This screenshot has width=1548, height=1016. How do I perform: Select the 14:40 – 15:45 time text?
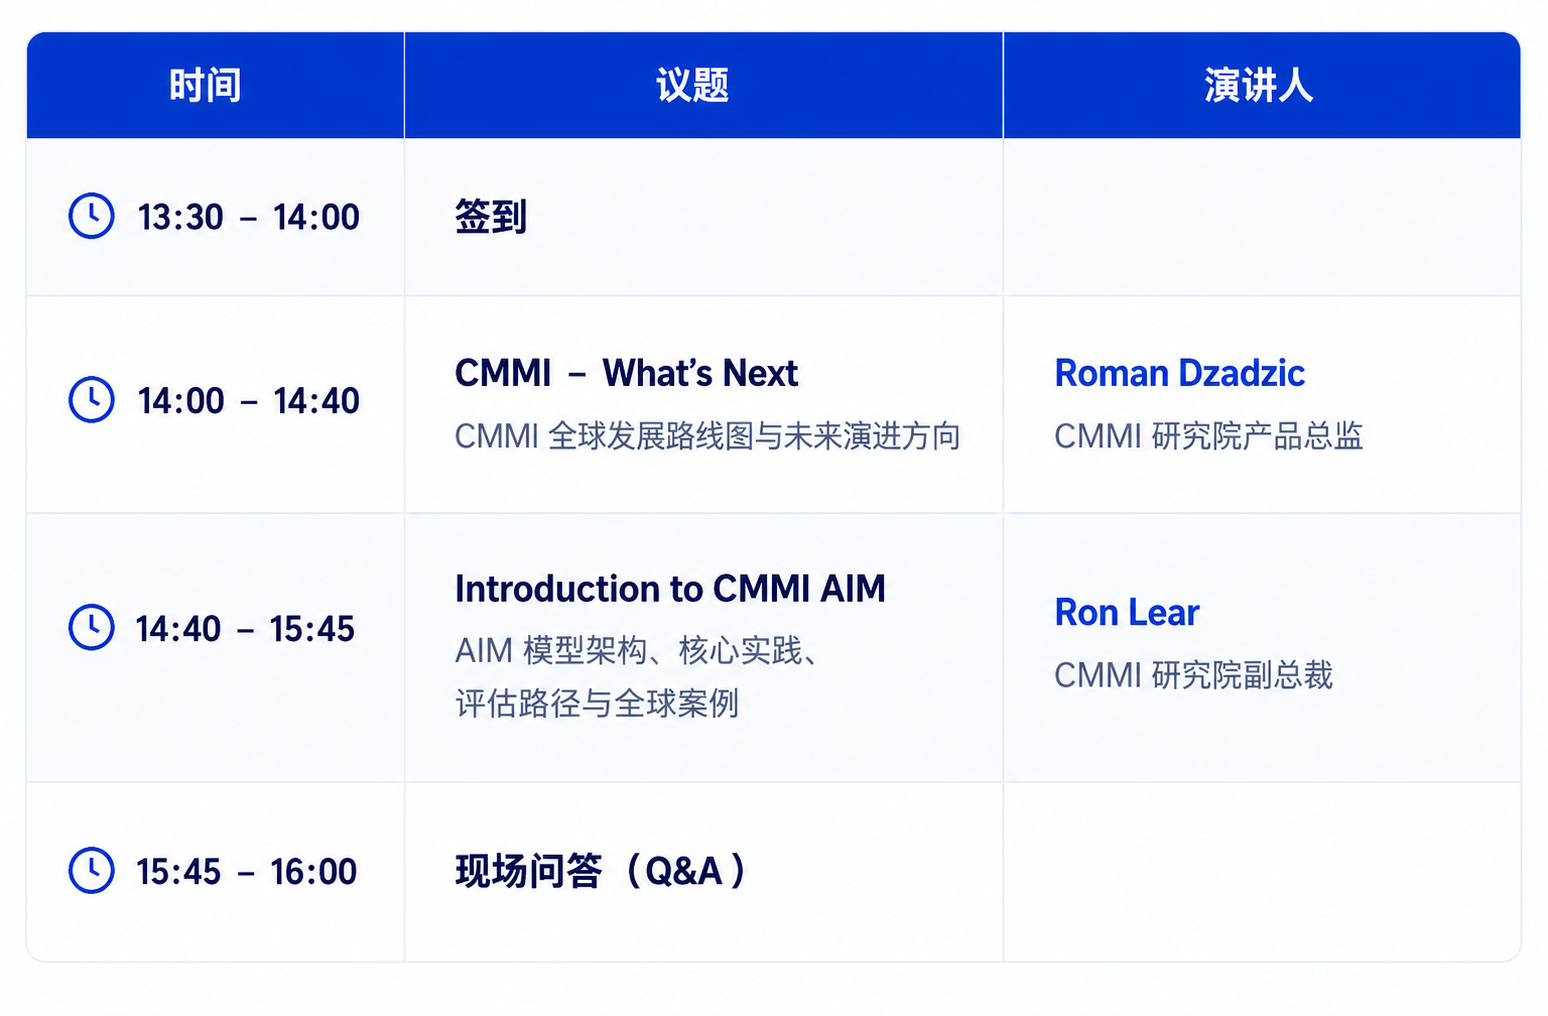[x=245, y=629]
